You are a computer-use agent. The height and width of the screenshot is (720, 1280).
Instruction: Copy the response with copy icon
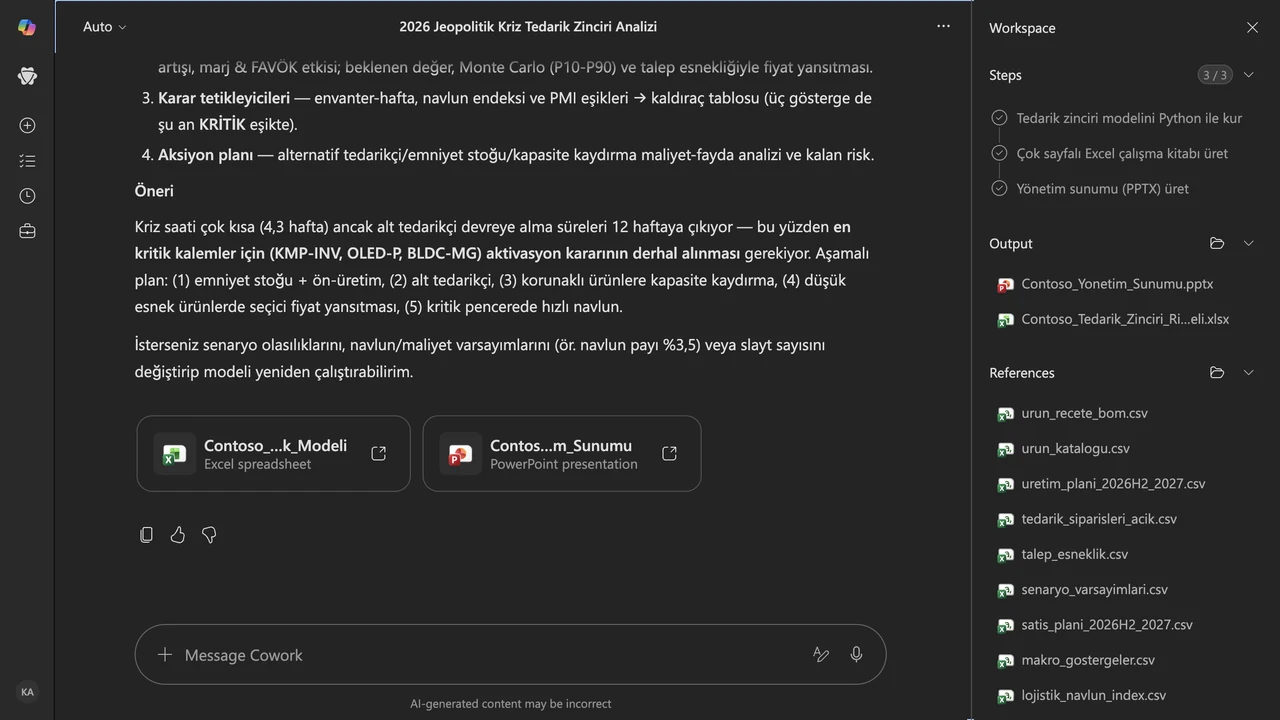(x=146, y=535)
